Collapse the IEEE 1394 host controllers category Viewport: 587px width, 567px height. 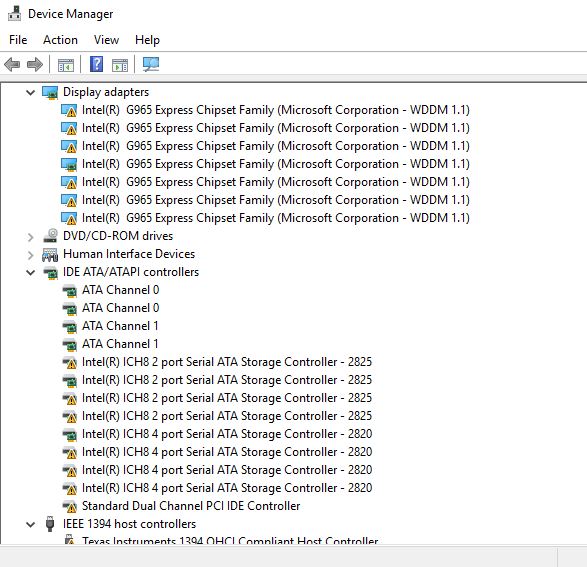31,524
